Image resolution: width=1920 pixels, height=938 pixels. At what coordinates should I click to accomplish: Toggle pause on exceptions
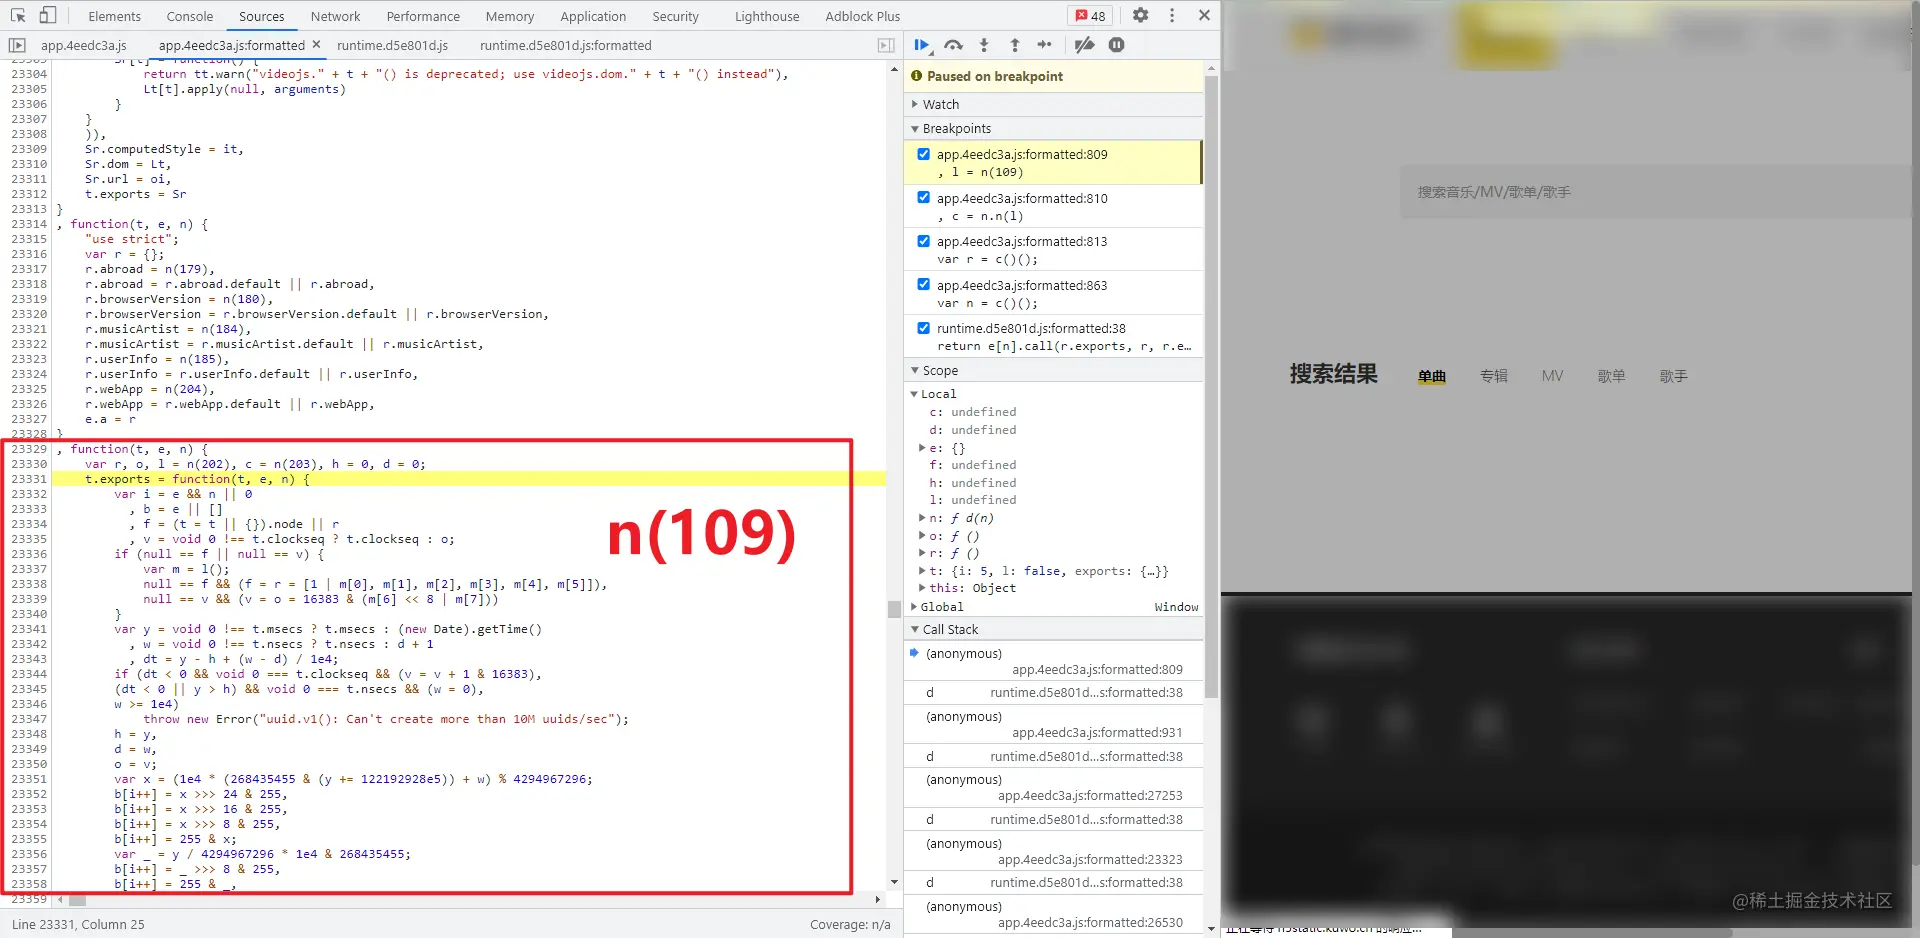click(x=1116, y=45)
